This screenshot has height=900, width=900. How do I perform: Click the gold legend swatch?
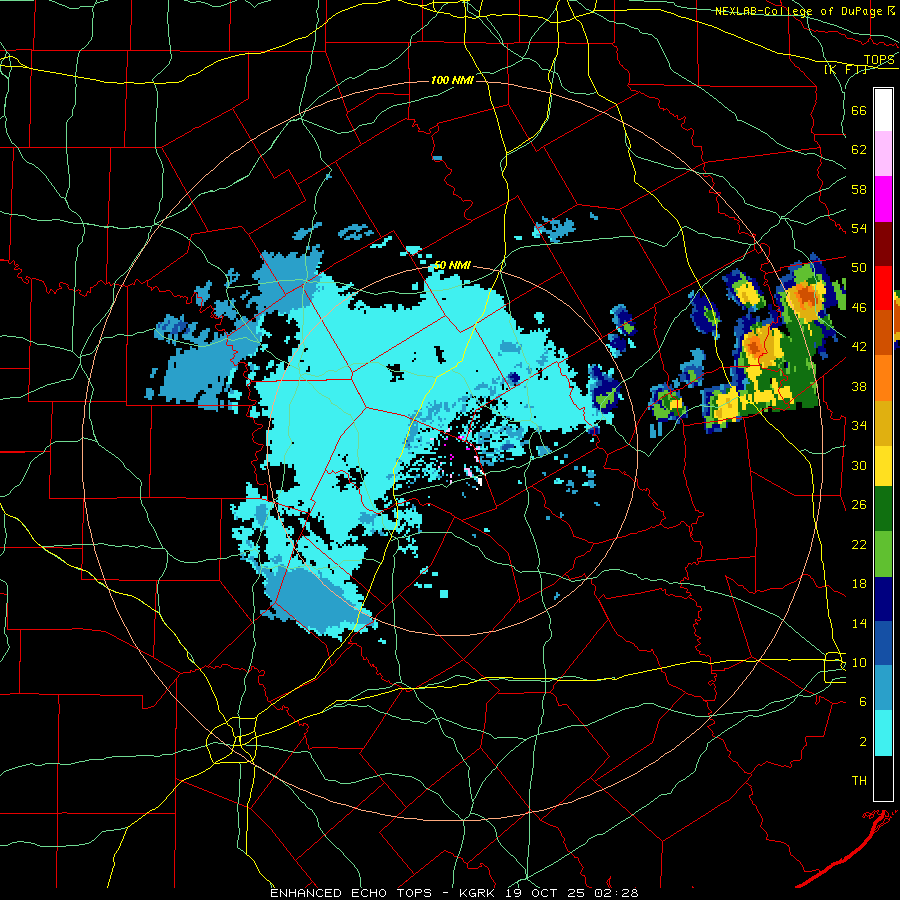pyautogui.click(x=883, y=423)
